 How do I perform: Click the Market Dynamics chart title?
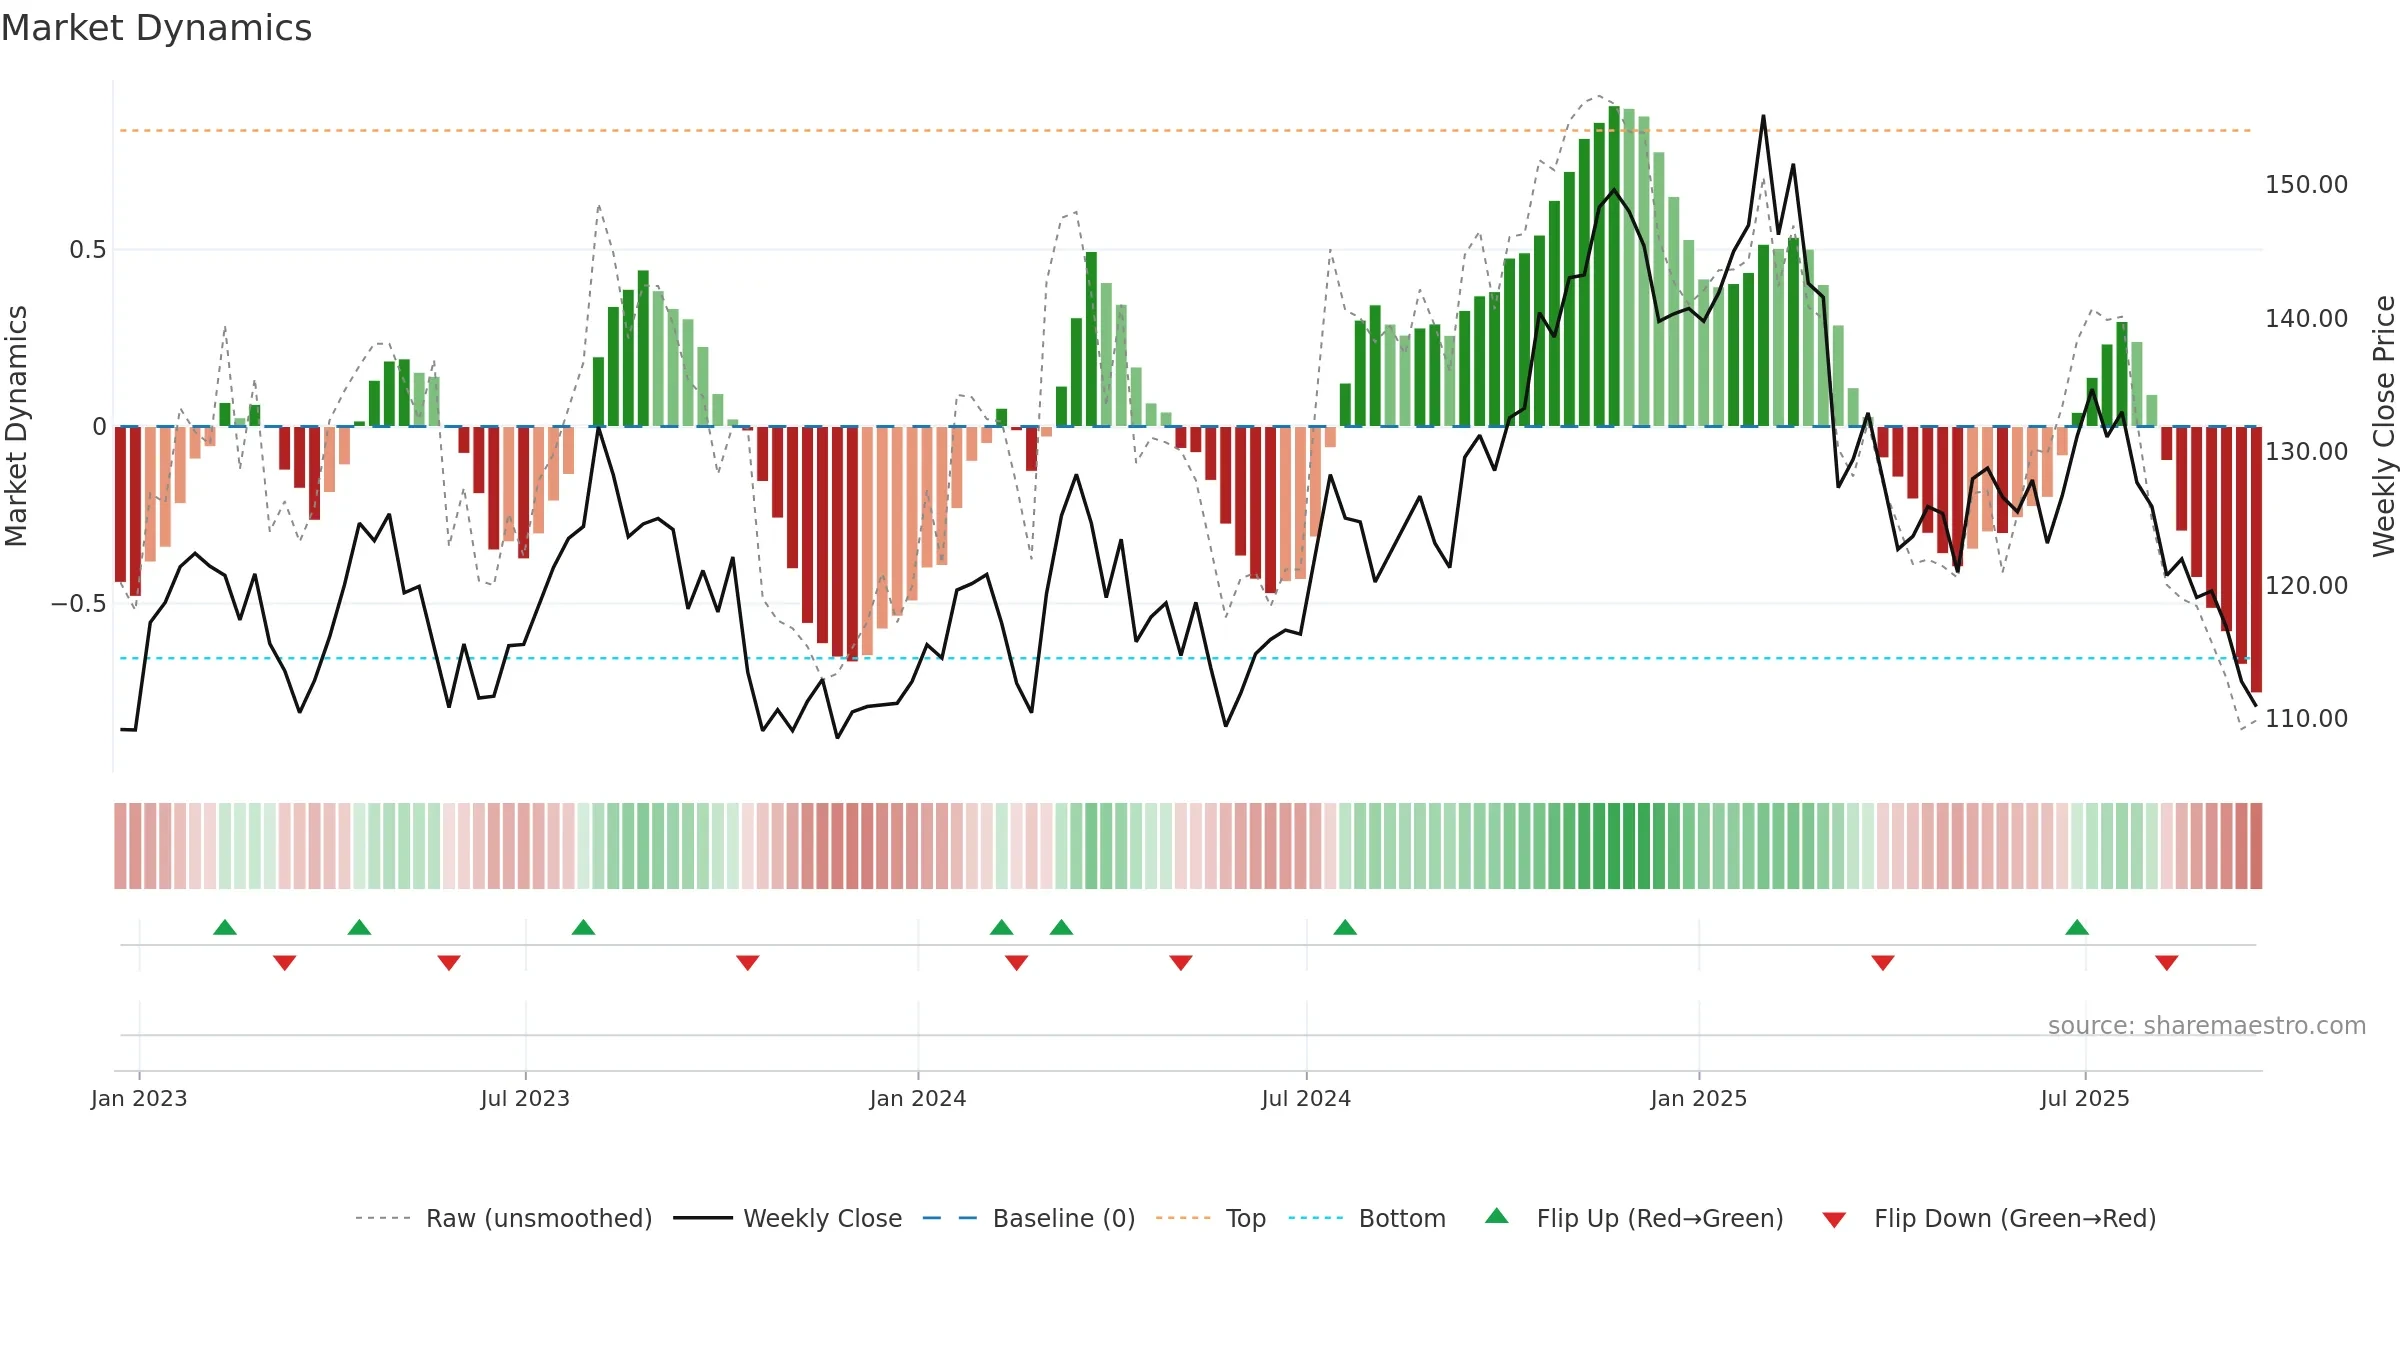point(156,28)
